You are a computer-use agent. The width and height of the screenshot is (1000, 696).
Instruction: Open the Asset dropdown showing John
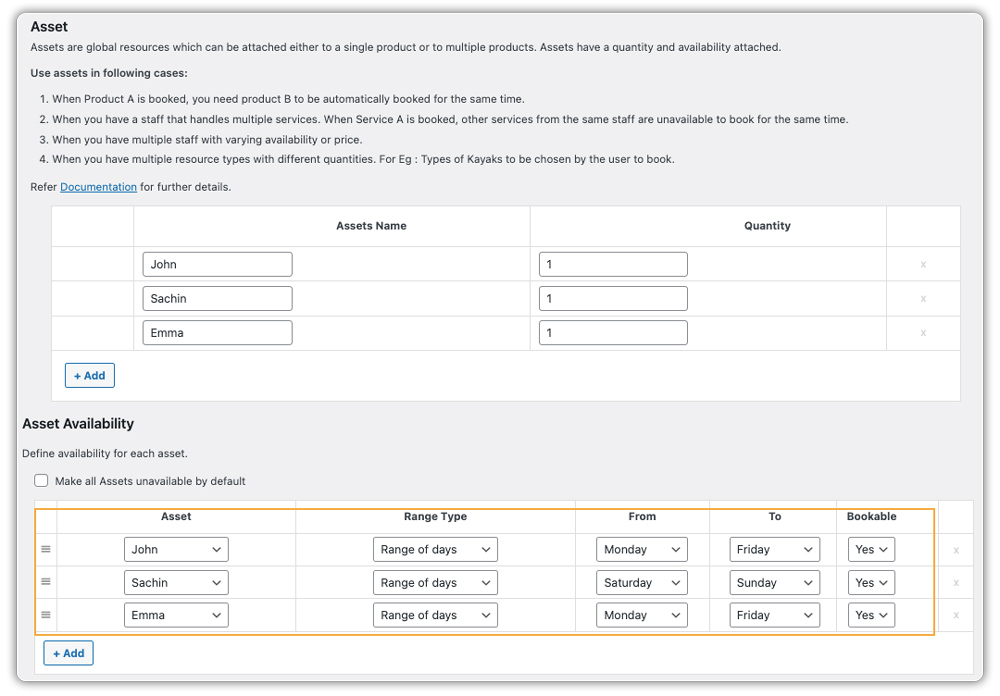[x=176, y=549]
